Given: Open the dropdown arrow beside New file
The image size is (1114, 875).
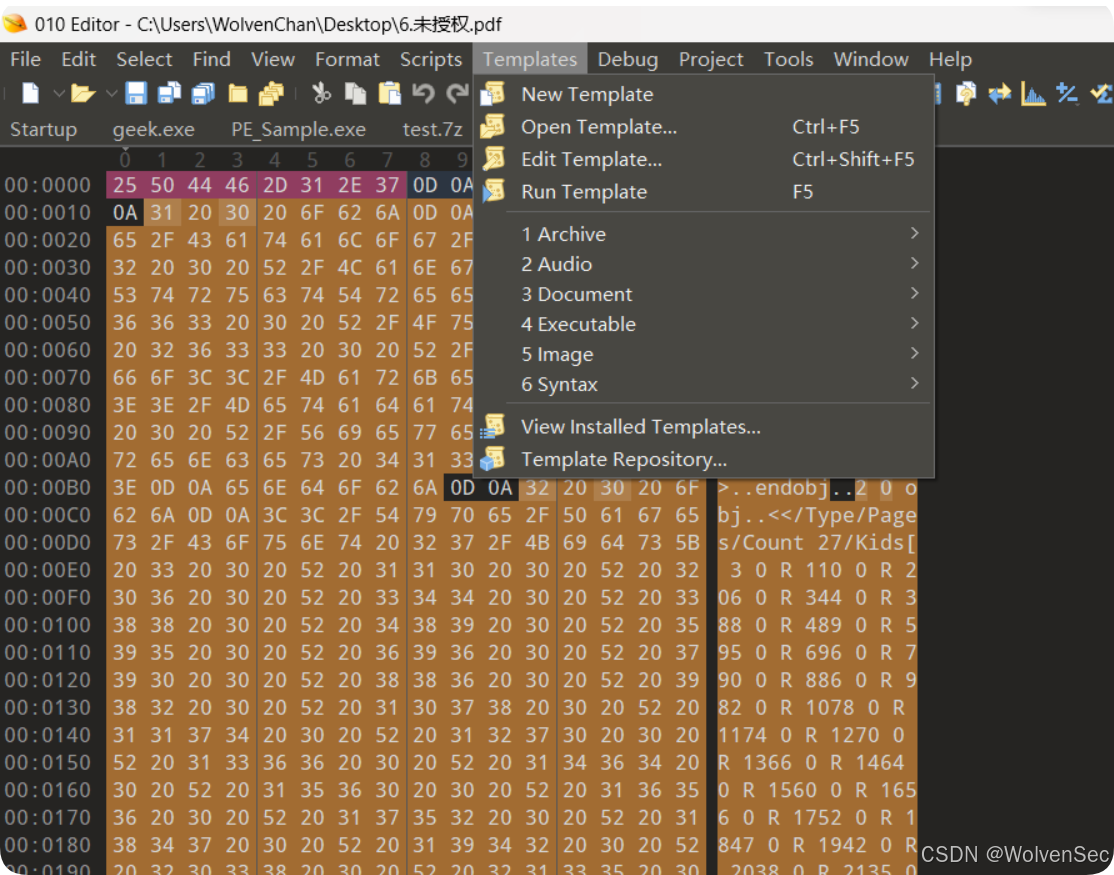Looking at the screenshot, I should tap(59, 93).
